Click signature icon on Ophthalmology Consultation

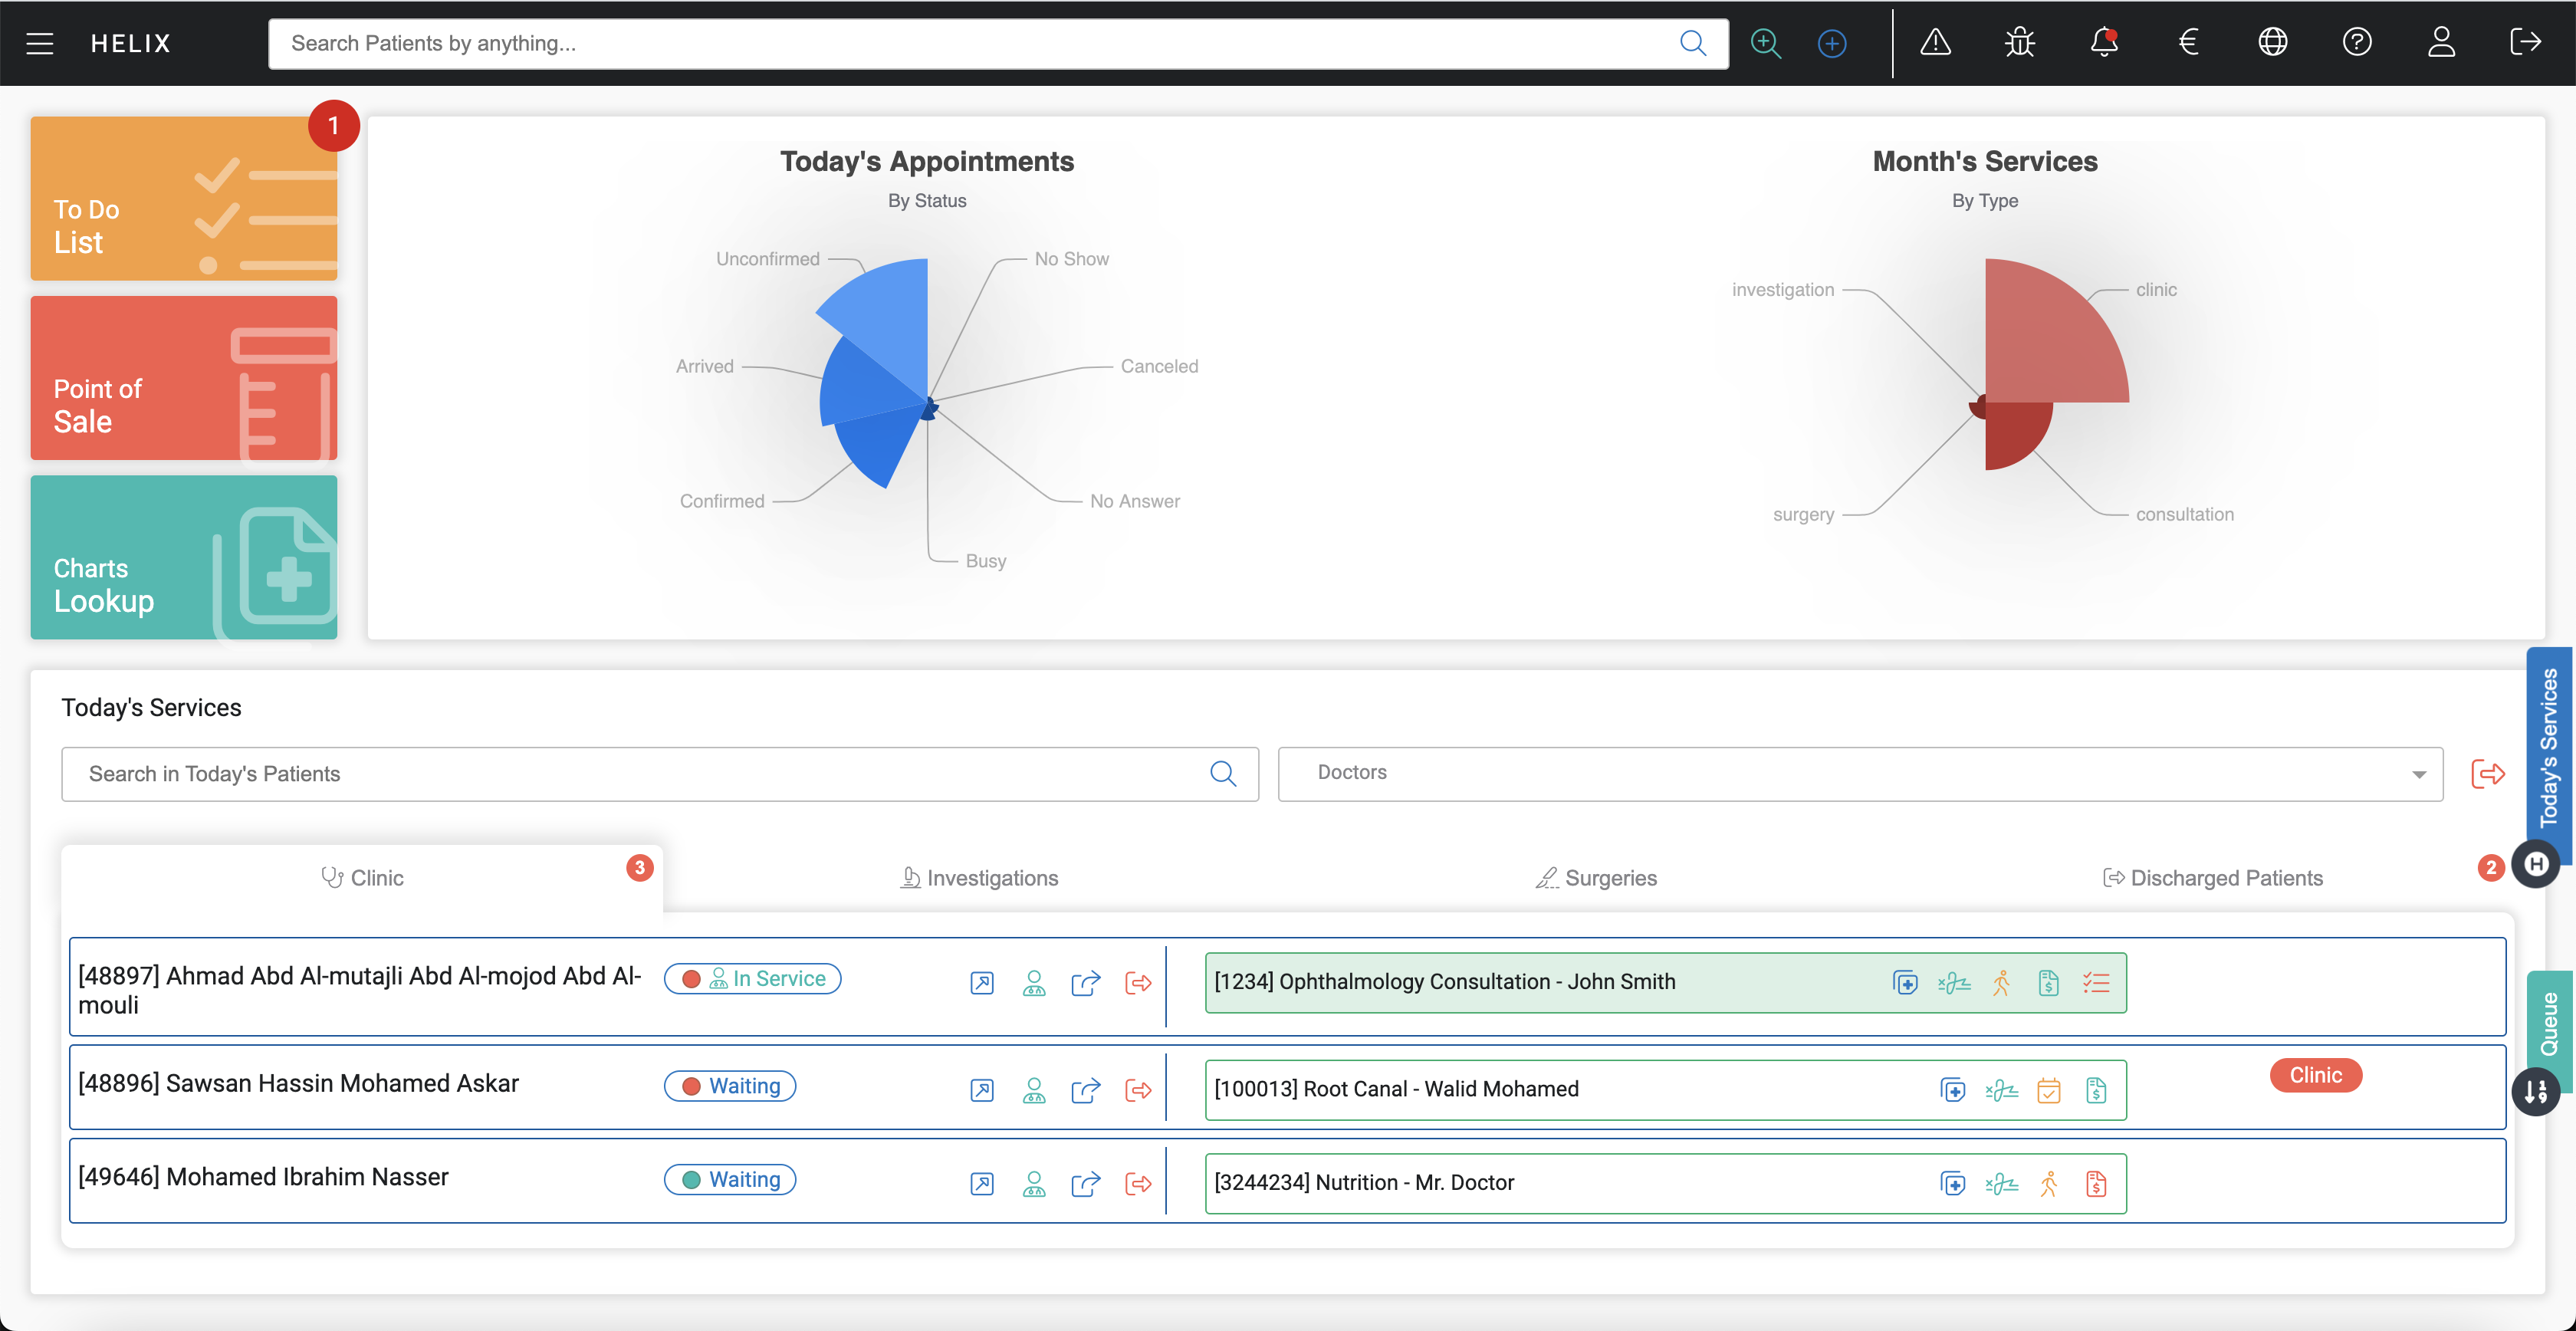[1954, 983]
